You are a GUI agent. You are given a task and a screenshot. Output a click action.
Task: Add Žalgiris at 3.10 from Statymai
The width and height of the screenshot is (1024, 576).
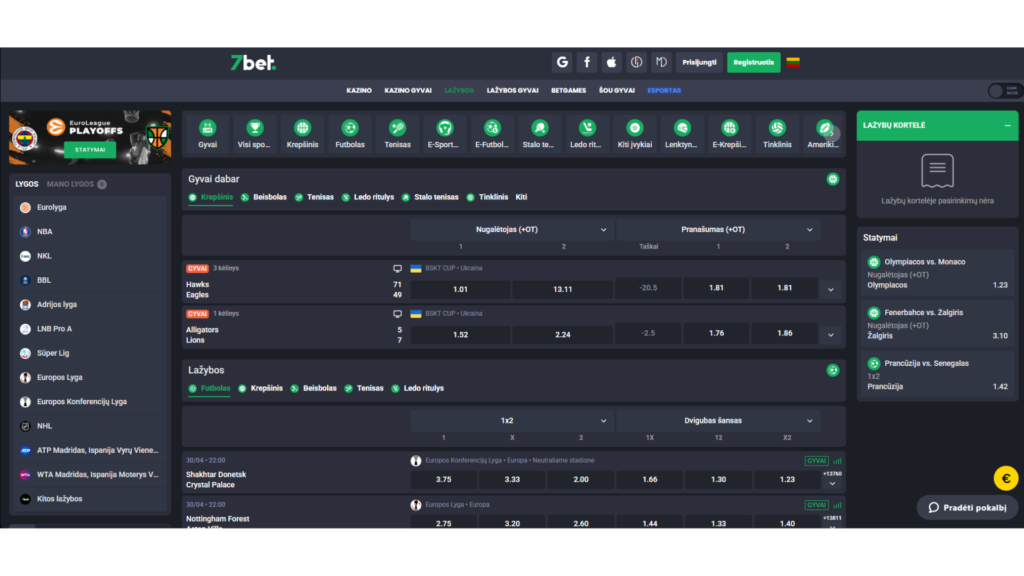[936, 324]
